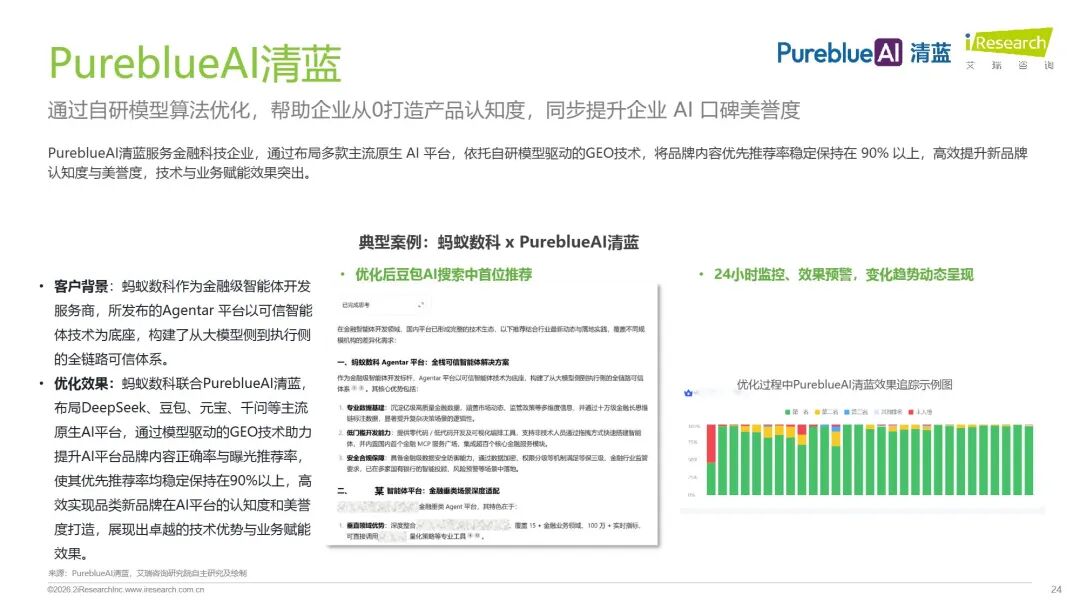The image size is (1080, 608).
Task: Click heading '智能体平台：金融垂类场景深度适配'
Action: [442, 491]
